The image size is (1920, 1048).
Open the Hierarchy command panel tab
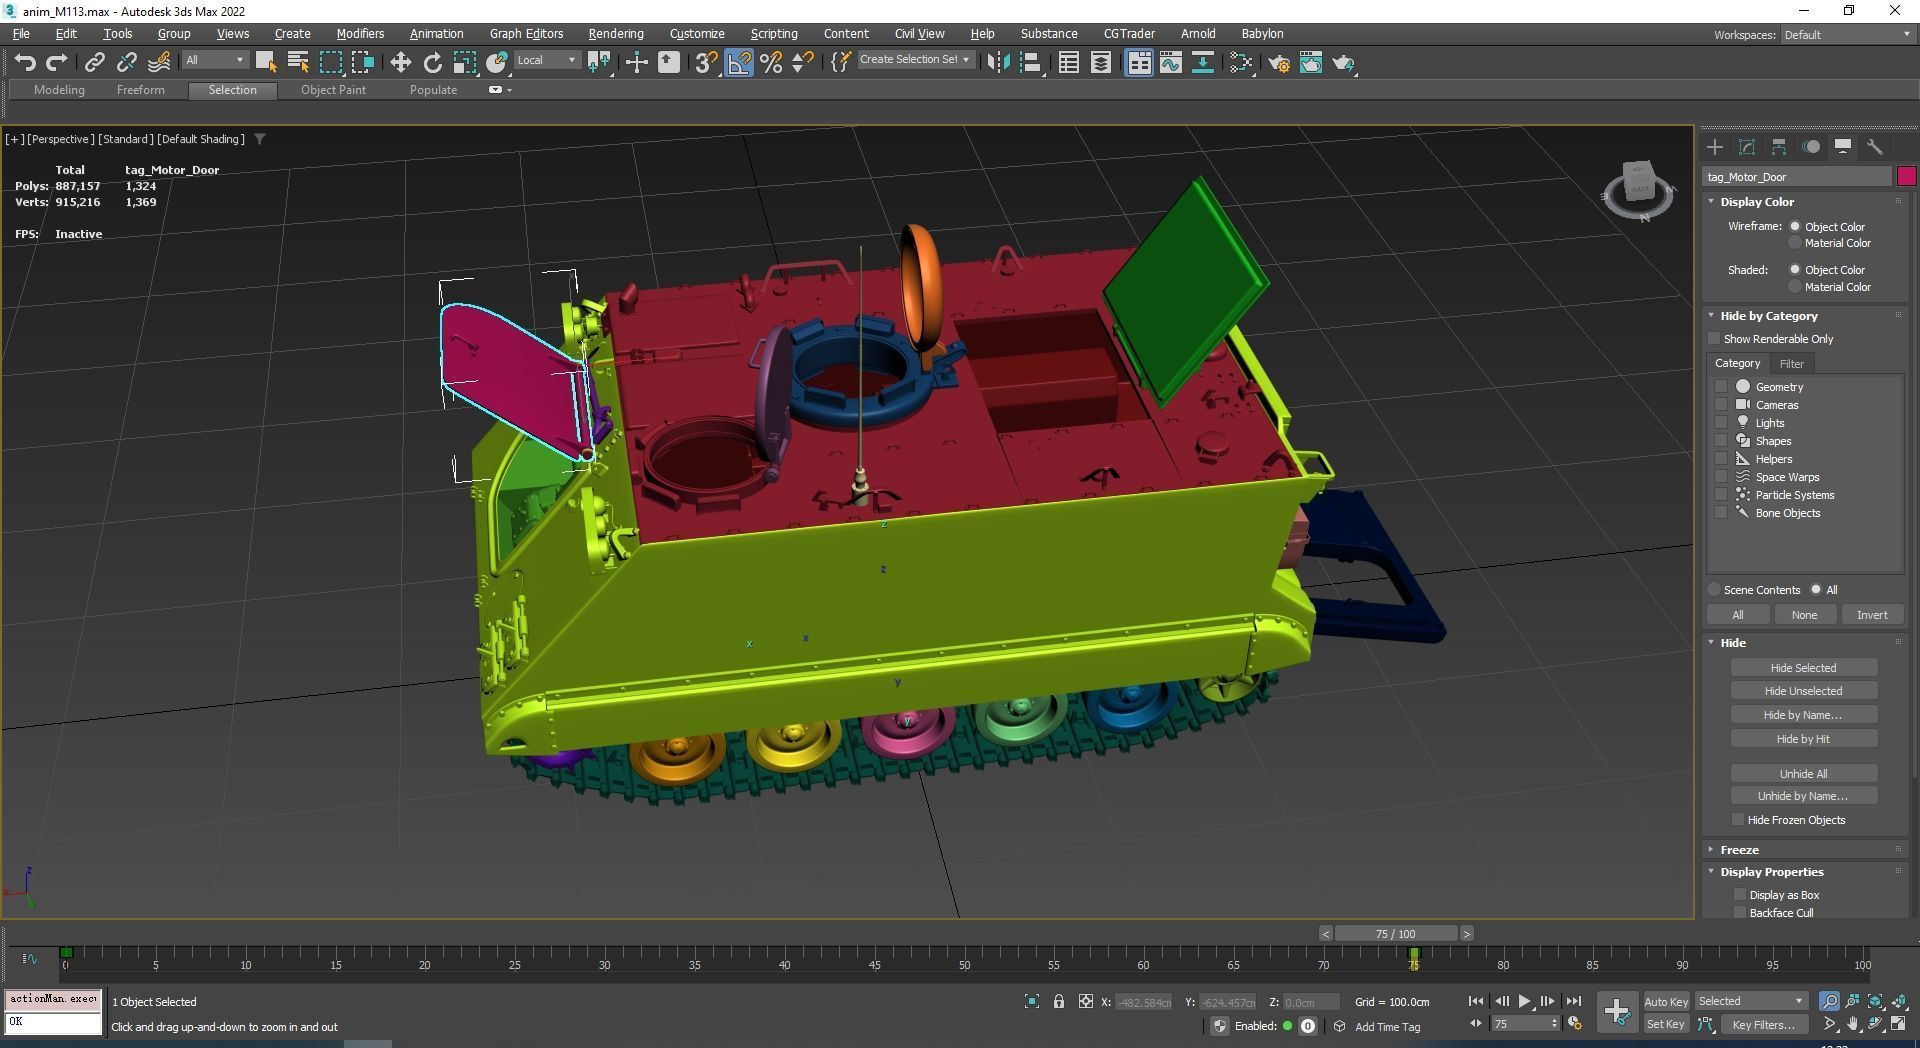click(1779, 147)
